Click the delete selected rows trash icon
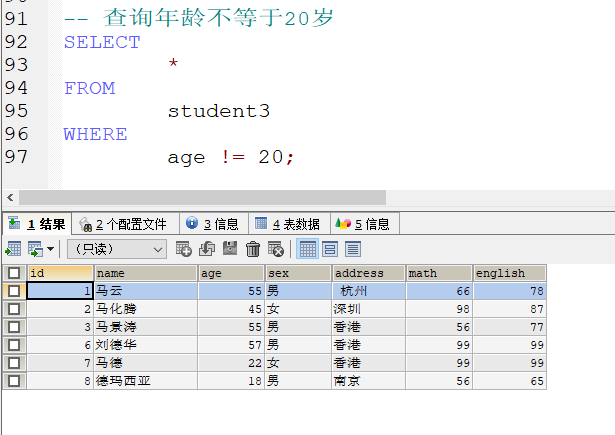 [253, 249]
